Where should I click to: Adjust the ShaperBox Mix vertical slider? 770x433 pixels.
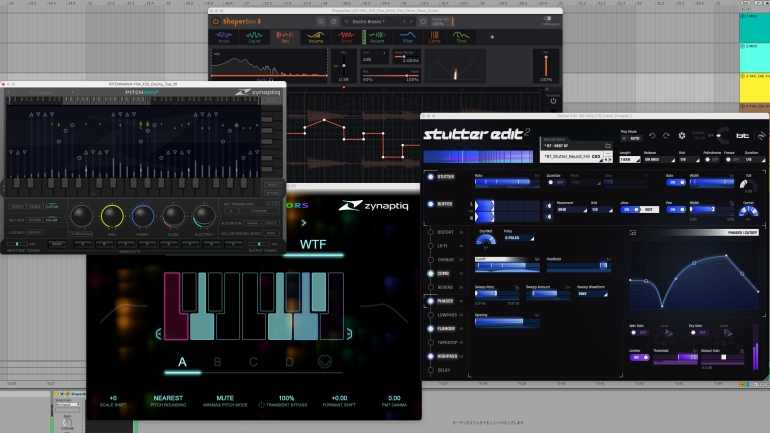click(x=546, y=64)
